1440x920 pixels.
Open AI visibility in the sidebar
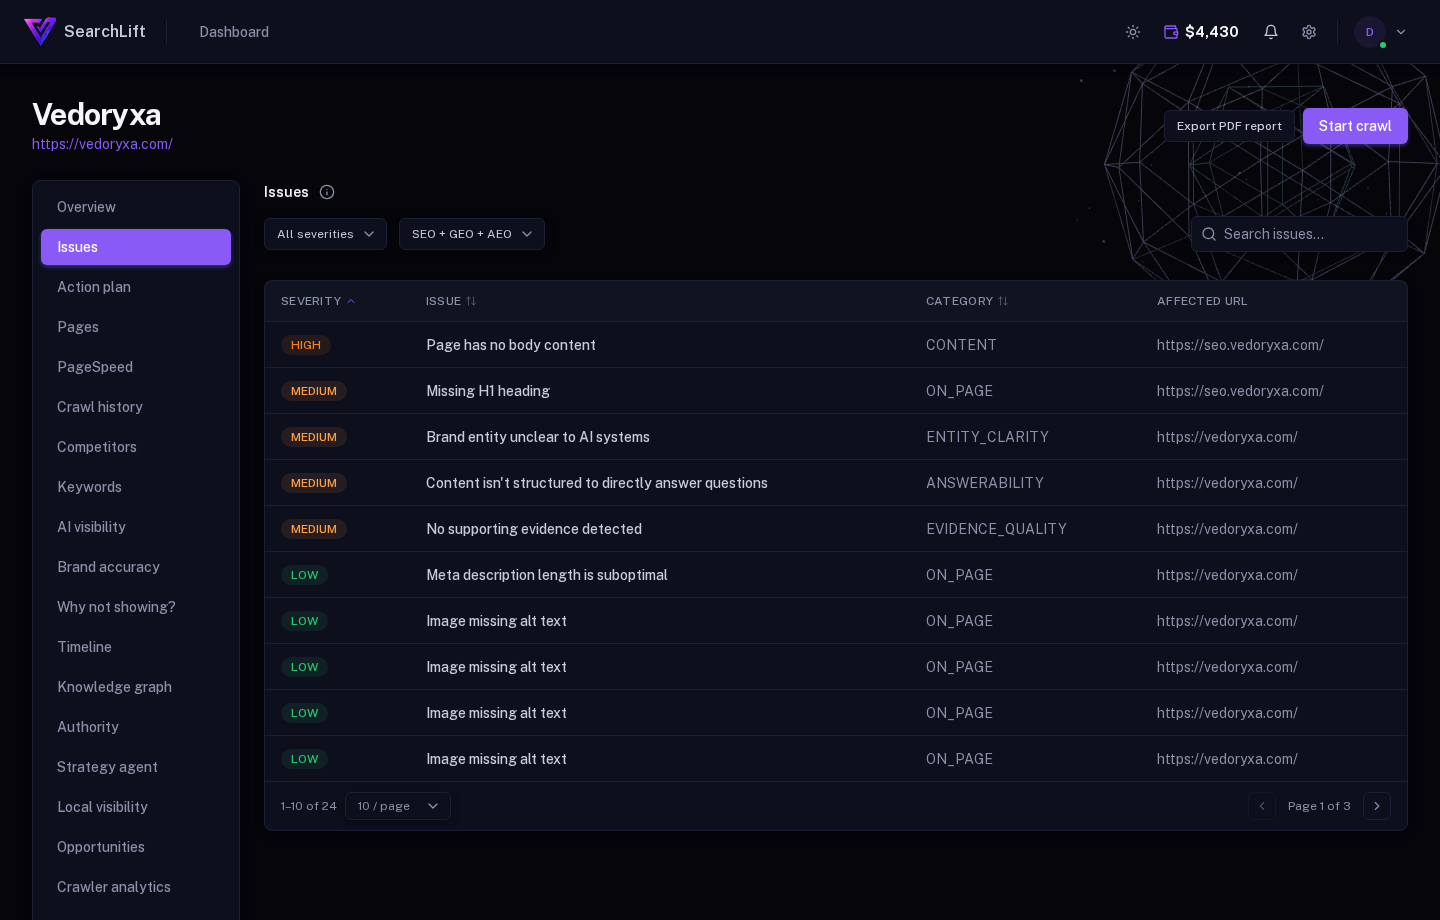click(136, 527)
